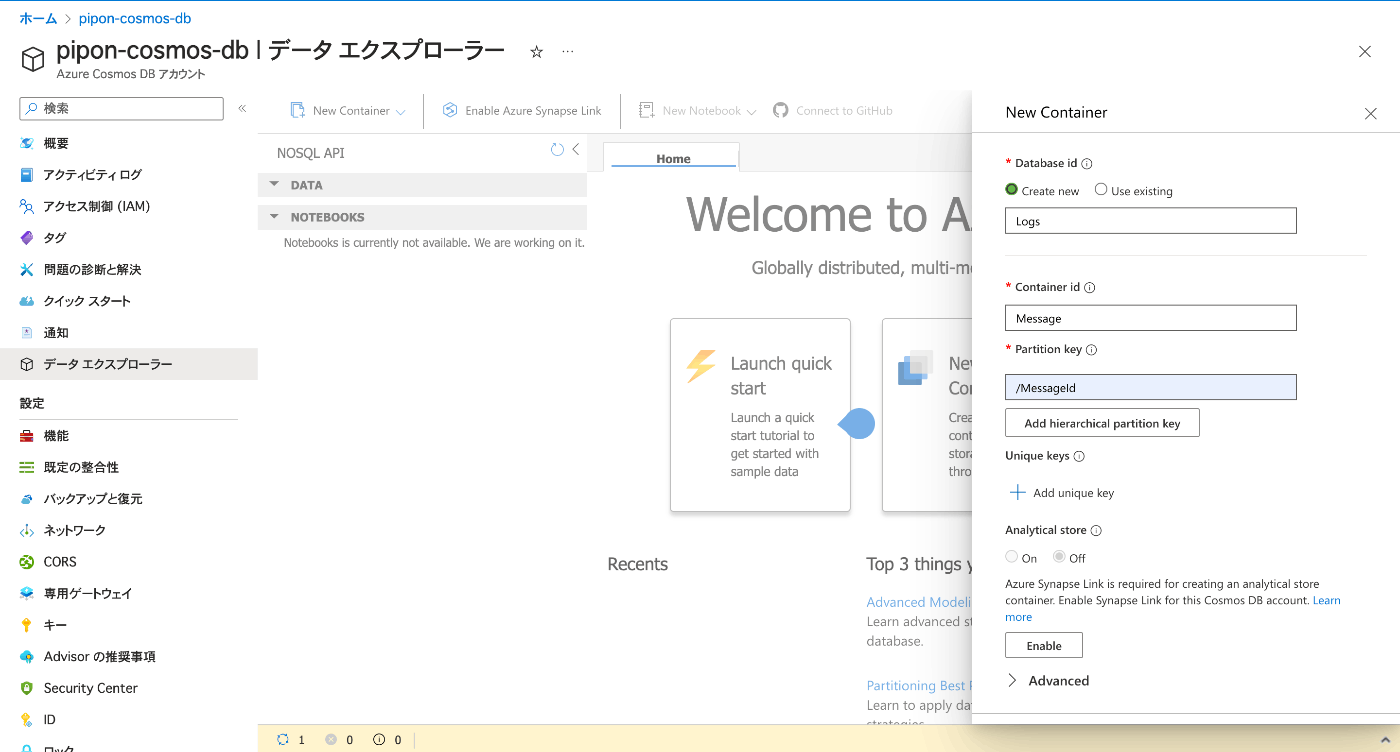
Task: Close the New Container panel
Action: [1371, 114]
